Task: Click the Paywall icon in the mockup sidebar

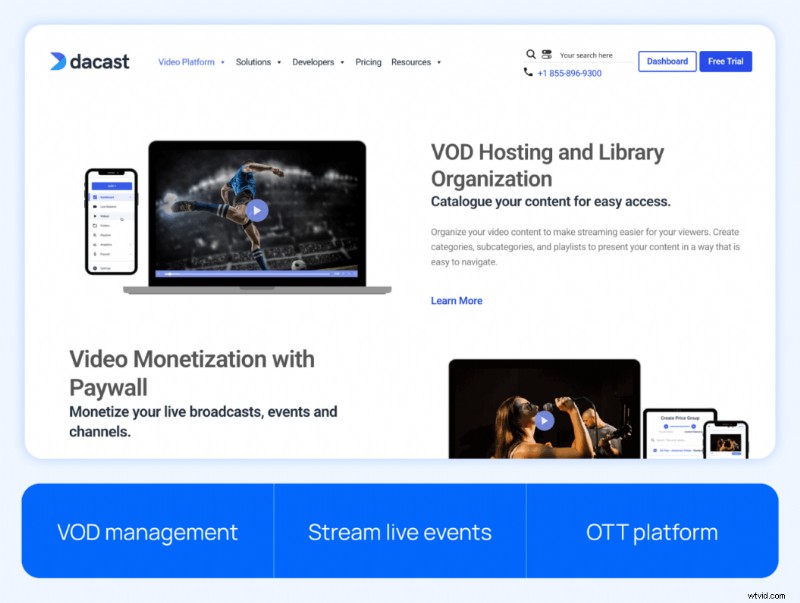Action: coord(95,253)
